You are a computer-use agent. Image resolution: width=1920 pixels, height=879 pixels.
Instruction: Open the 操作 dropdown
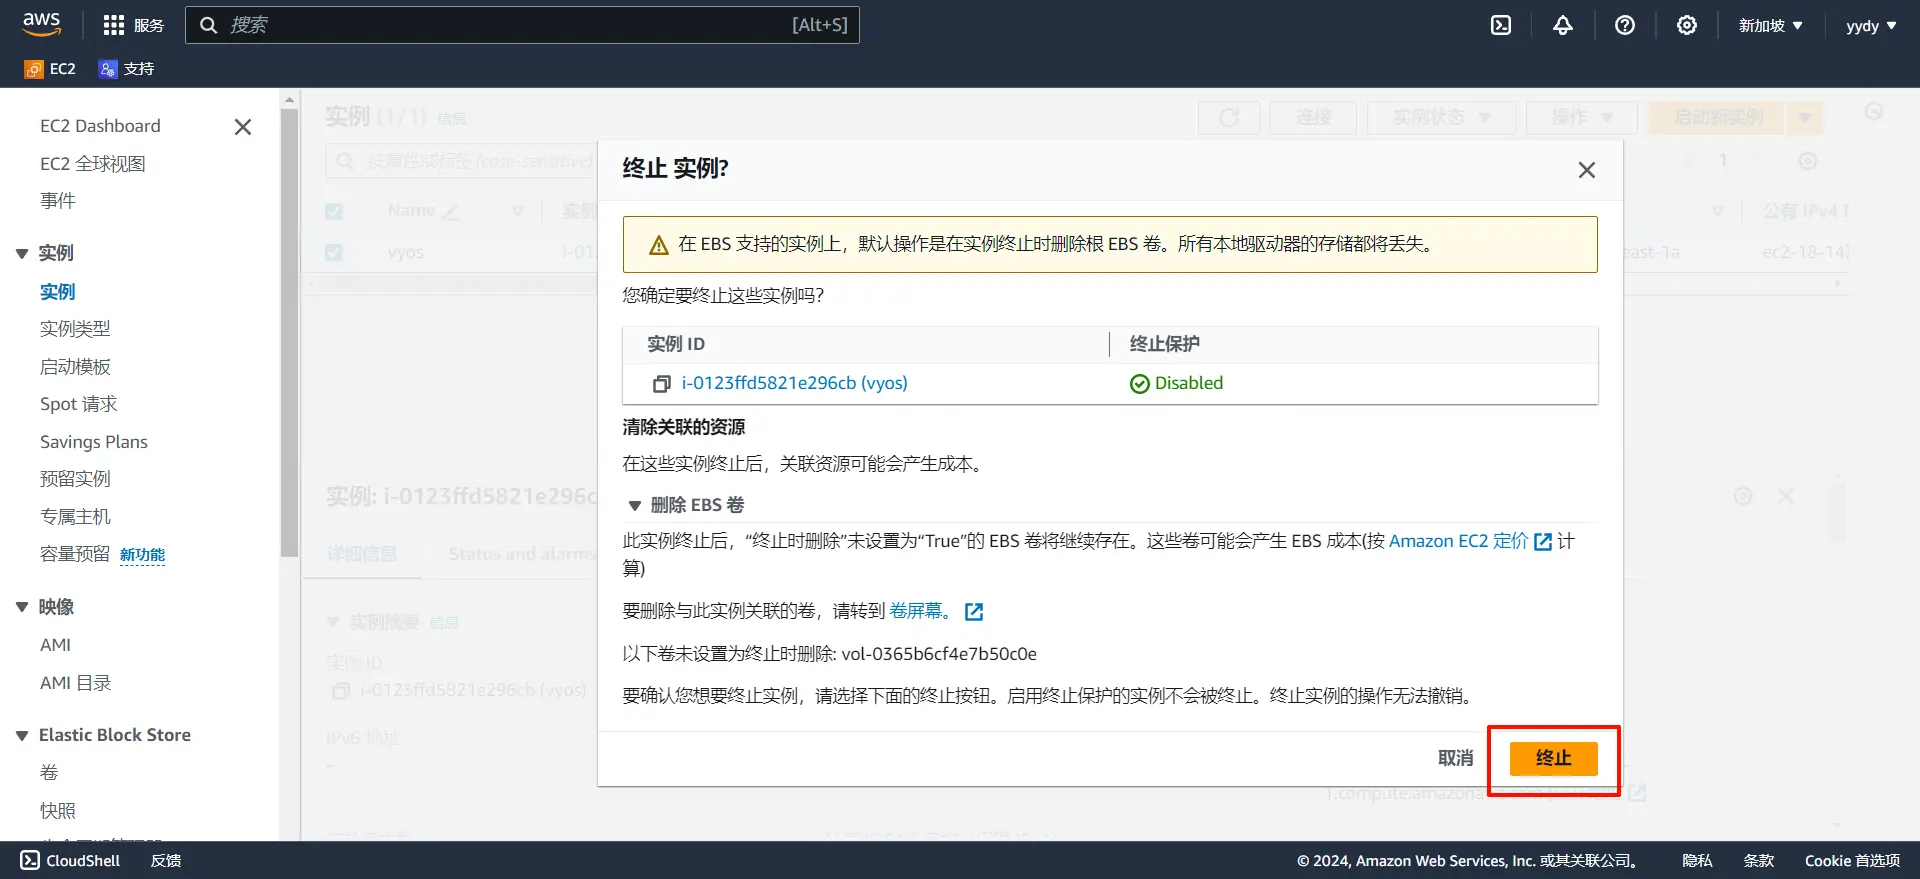pyautogui.click(x=1581, y=118)
